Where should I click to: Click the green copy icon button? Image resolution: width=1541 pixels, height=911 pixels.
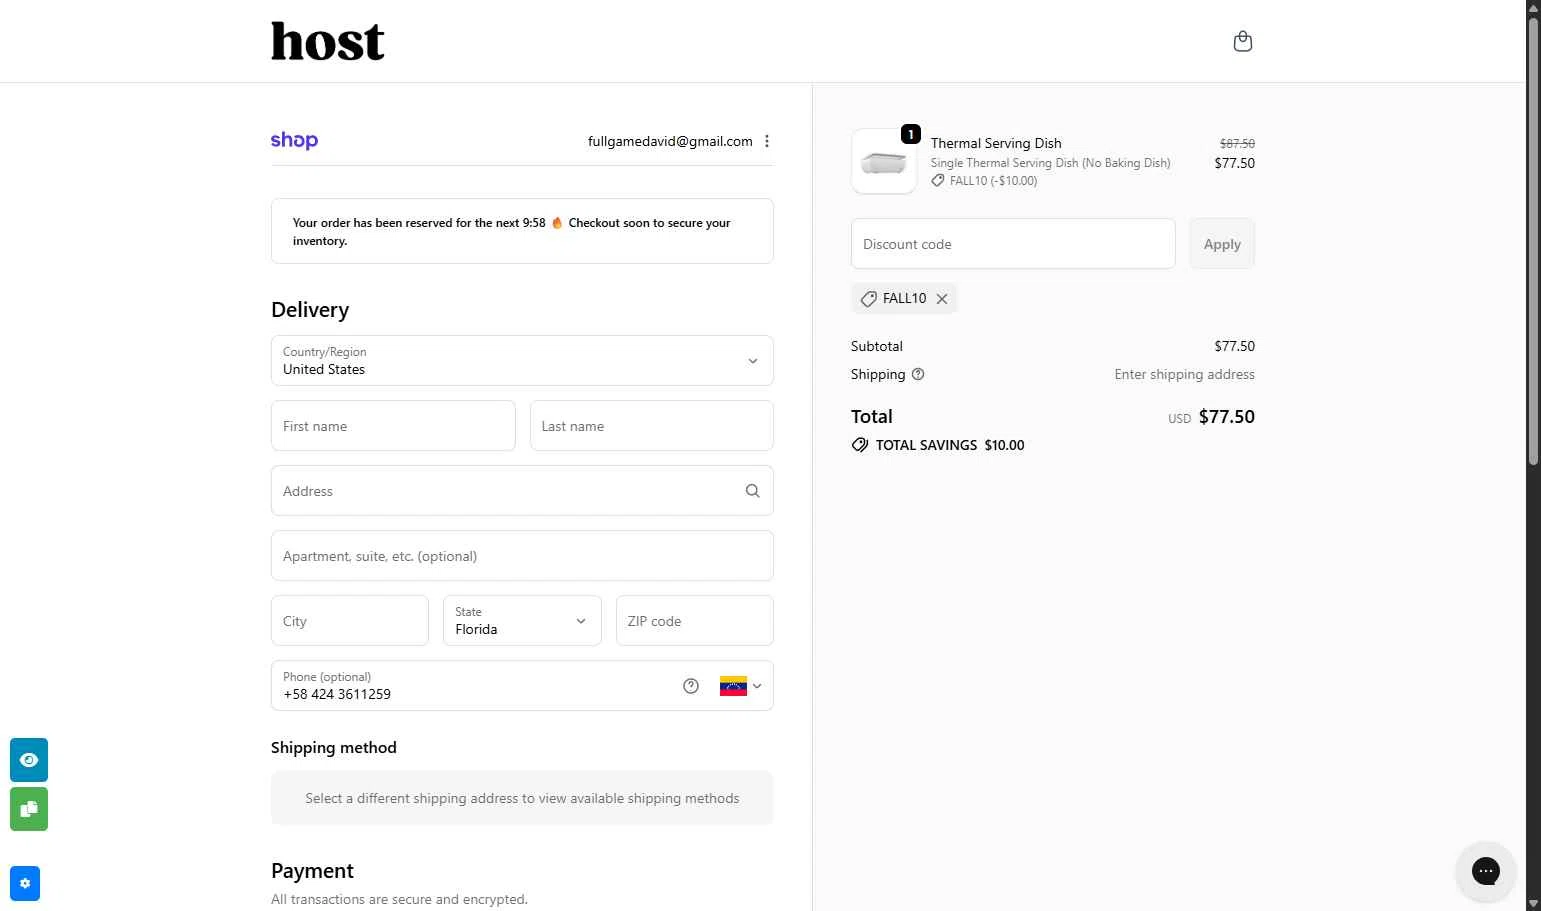[x=29, y=809]
